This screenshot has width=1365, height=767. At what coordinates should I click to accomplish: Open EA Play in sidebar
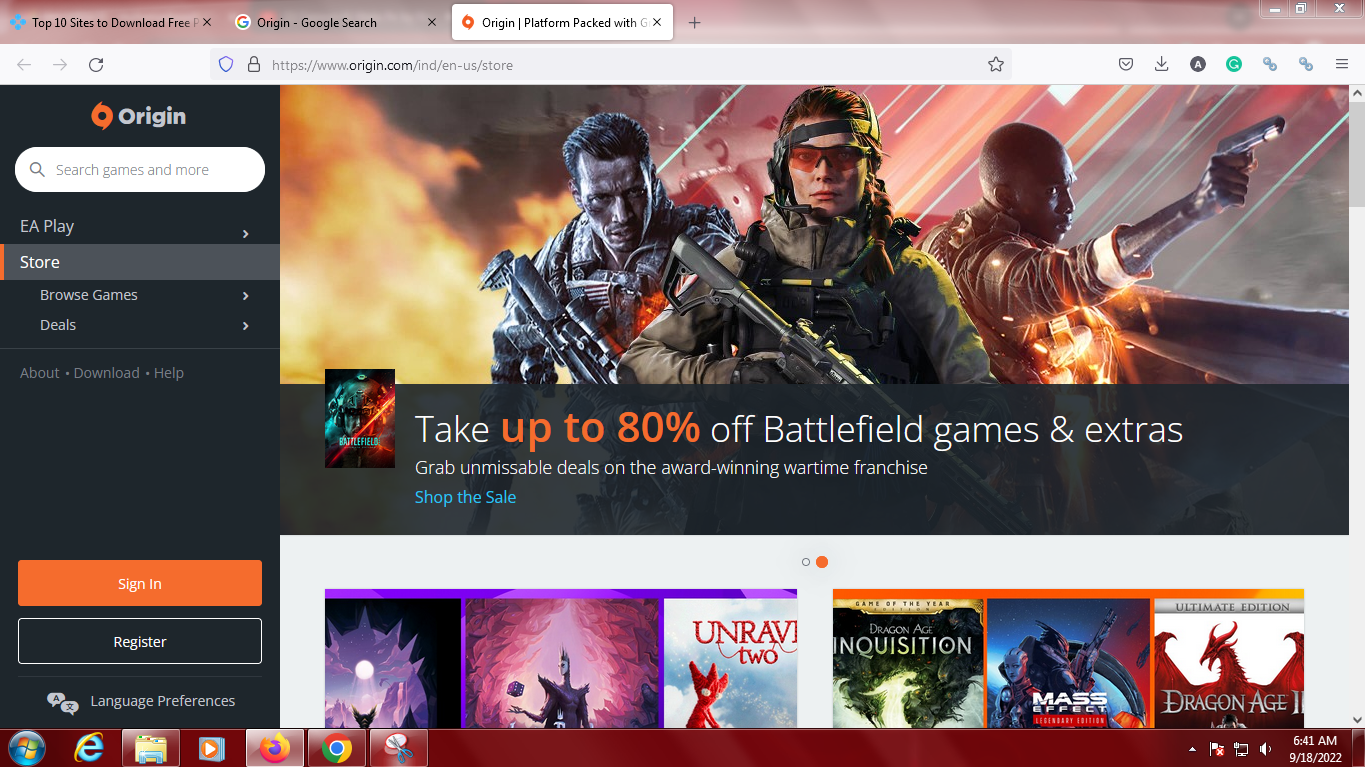[x=140, y=227]
